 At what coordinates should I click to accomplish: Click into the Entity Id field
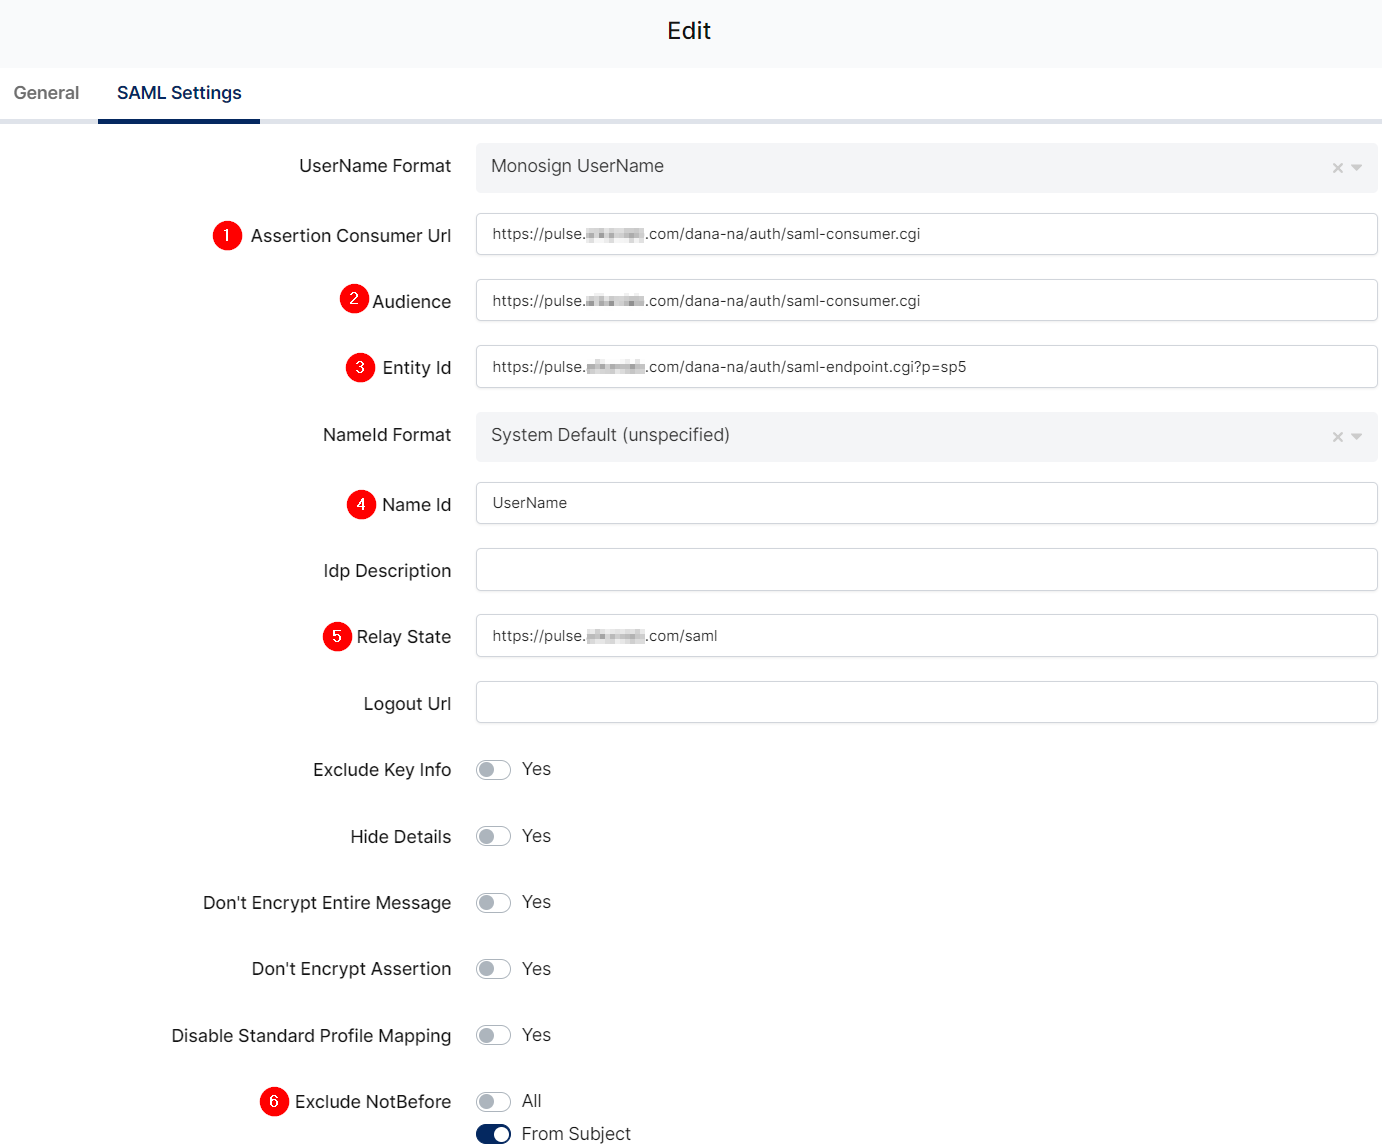pyautogui.click(x=926, y=367)
